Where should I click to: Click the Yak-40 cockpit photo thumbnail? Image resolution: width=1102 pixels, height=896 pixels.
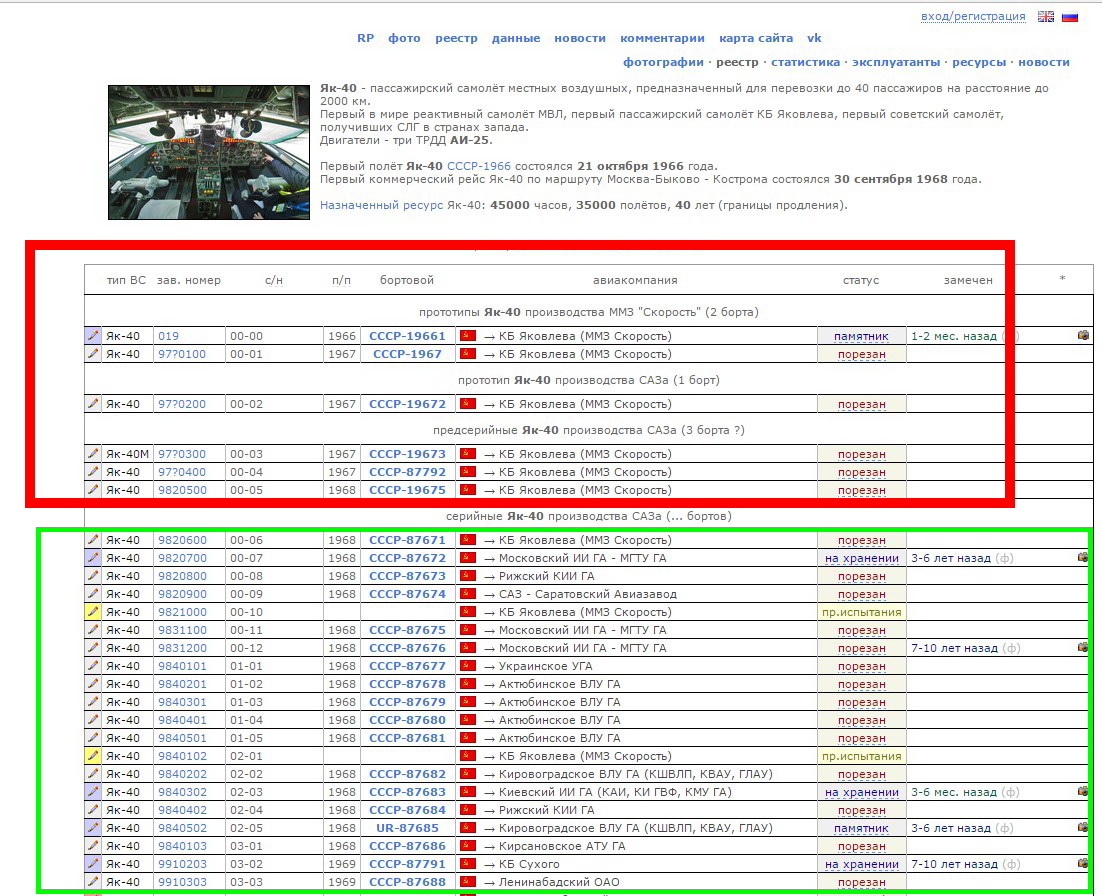pyautogui.click(x=209, y=152)
